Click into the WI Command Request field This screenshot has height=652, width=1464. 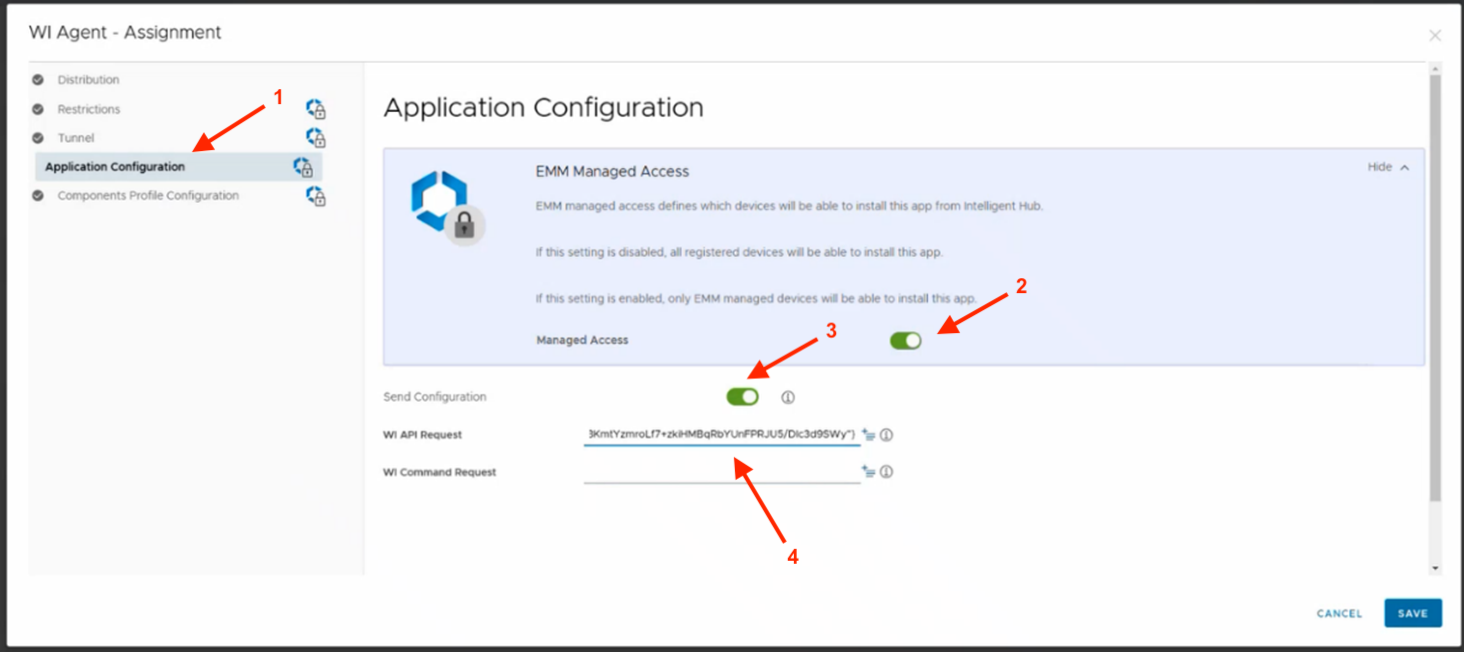click(721, 472)
